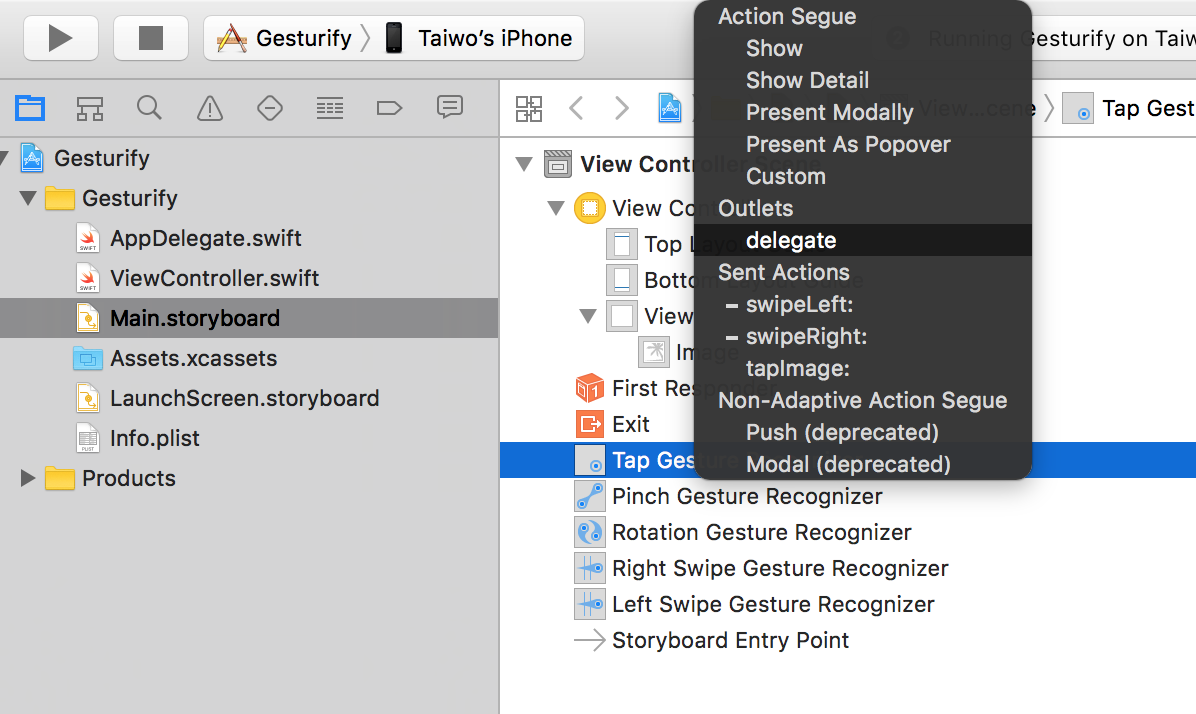Open the Breakpoint navigator icon
This screenshot has height=714, width=1196.
389,108
